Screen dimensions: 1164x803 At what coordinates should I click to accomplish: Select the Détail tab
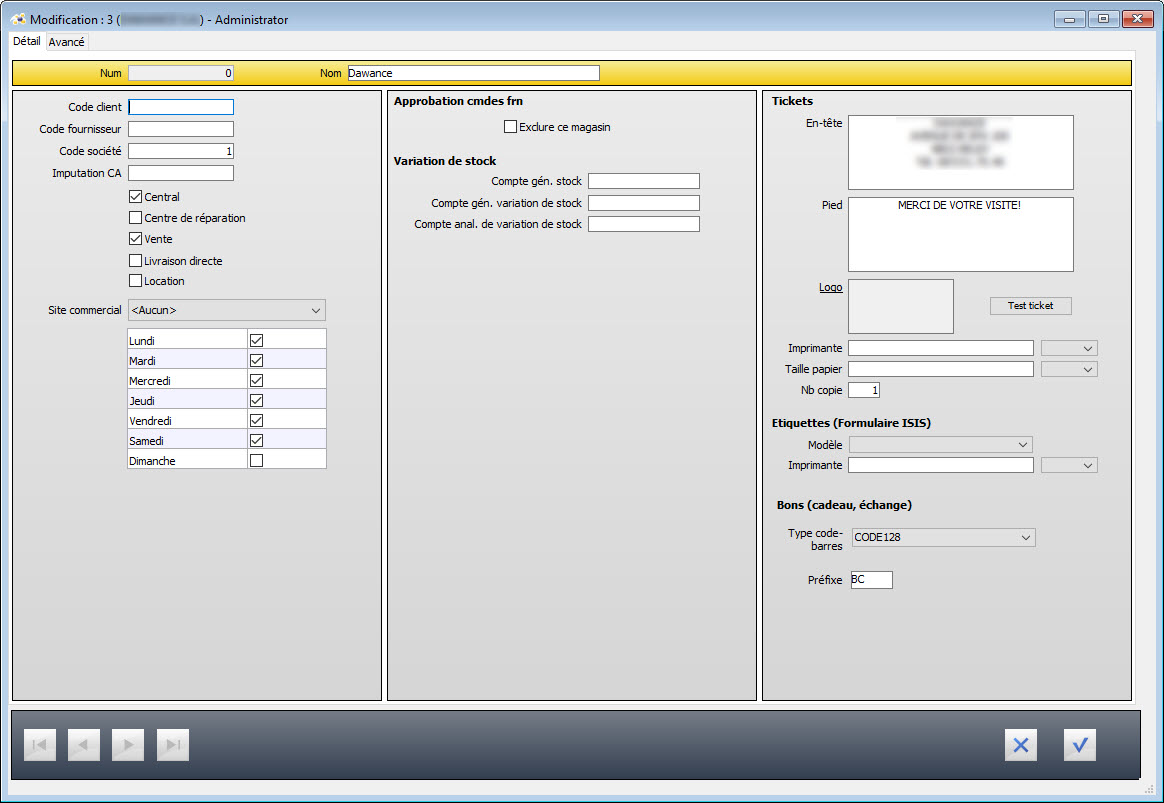pos(27,42)
